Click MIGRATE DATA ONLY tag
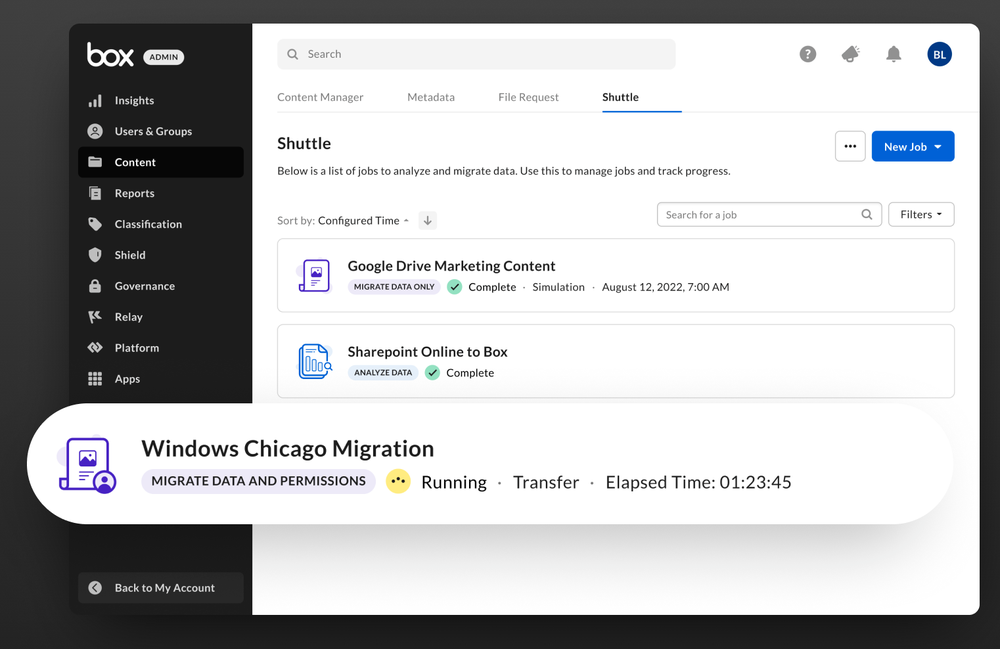 tap(394, 287)
